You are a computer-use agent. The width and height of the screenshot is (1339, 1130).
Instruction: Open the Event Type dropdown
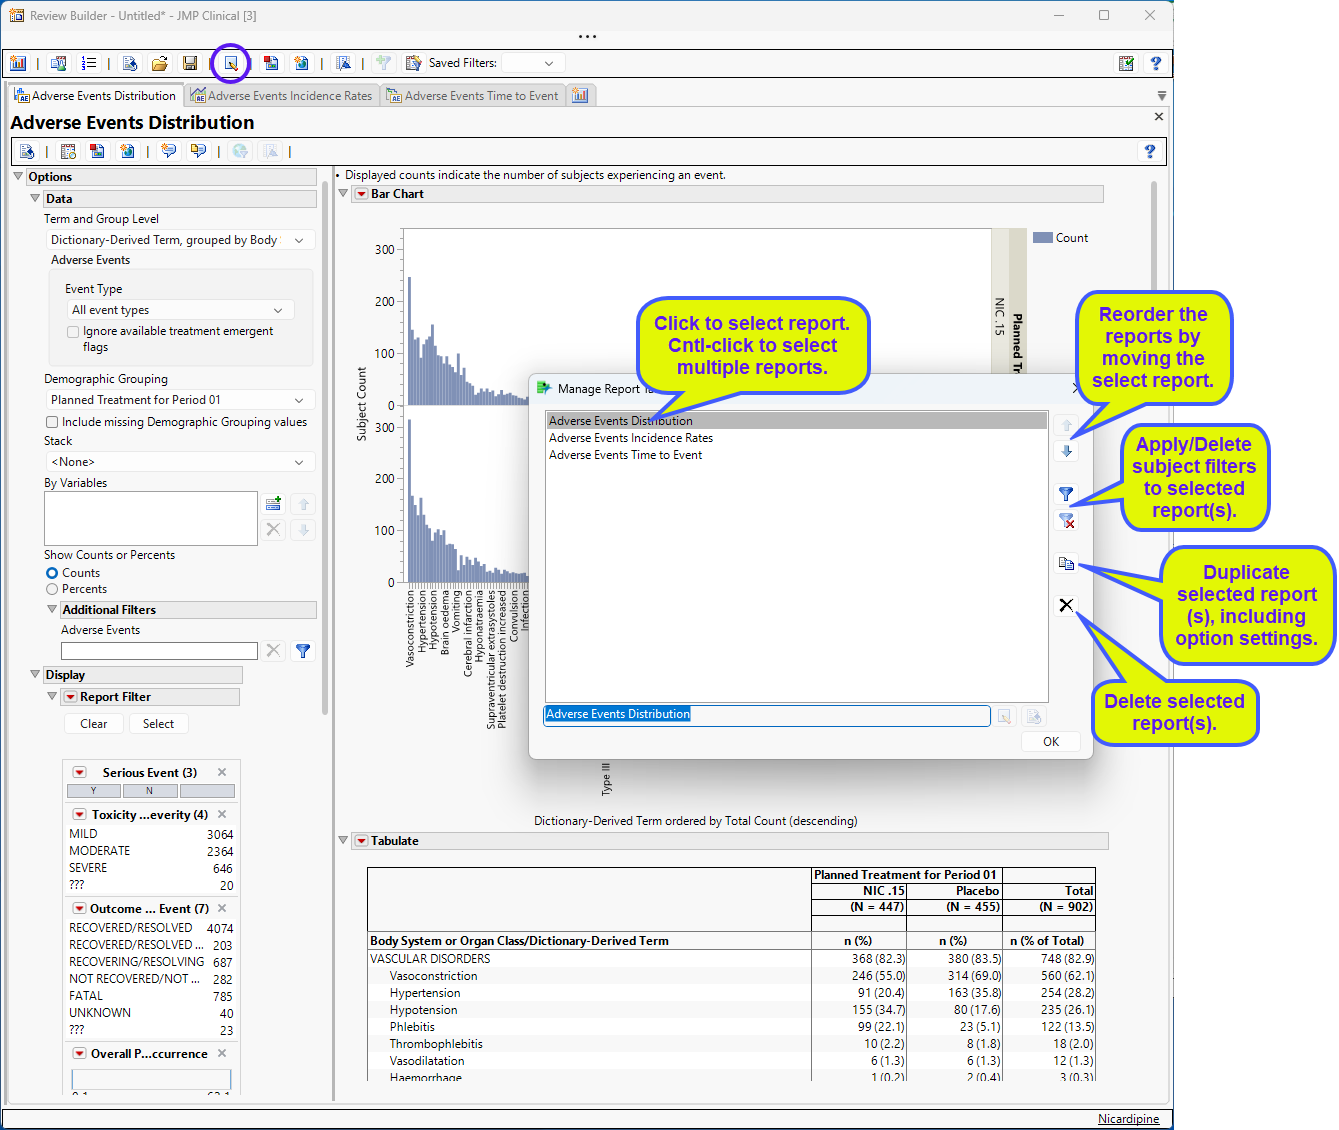[180, 310]
